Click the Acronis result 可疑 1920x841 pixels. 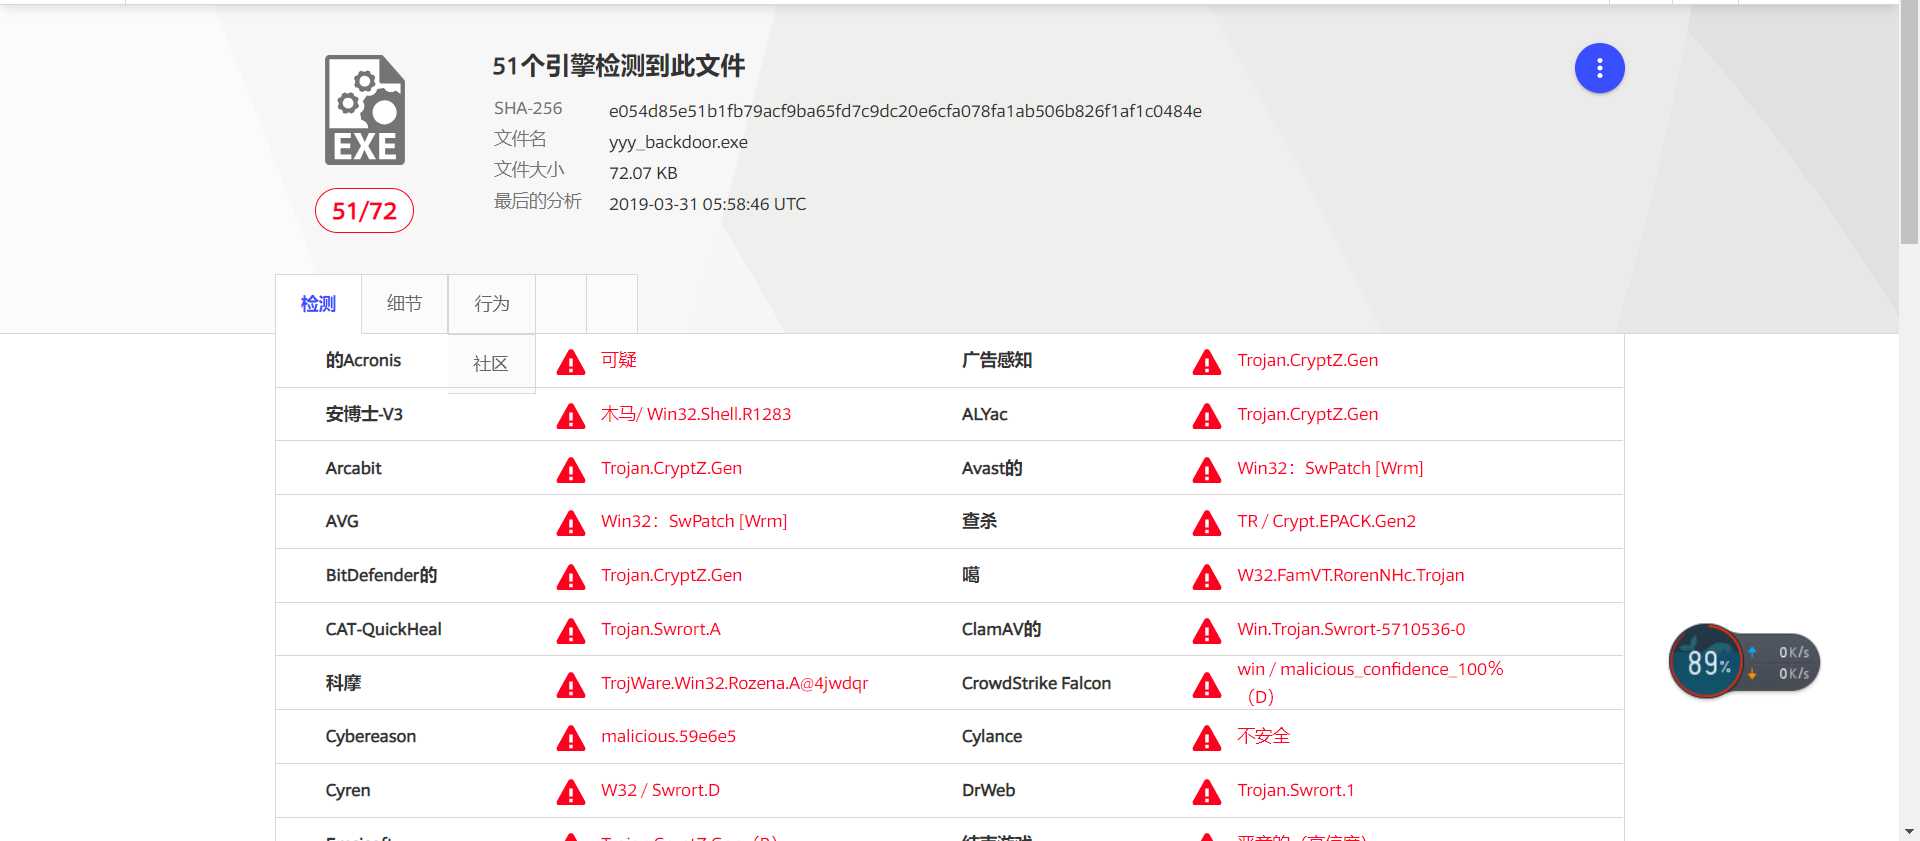[x=619, y=360]
